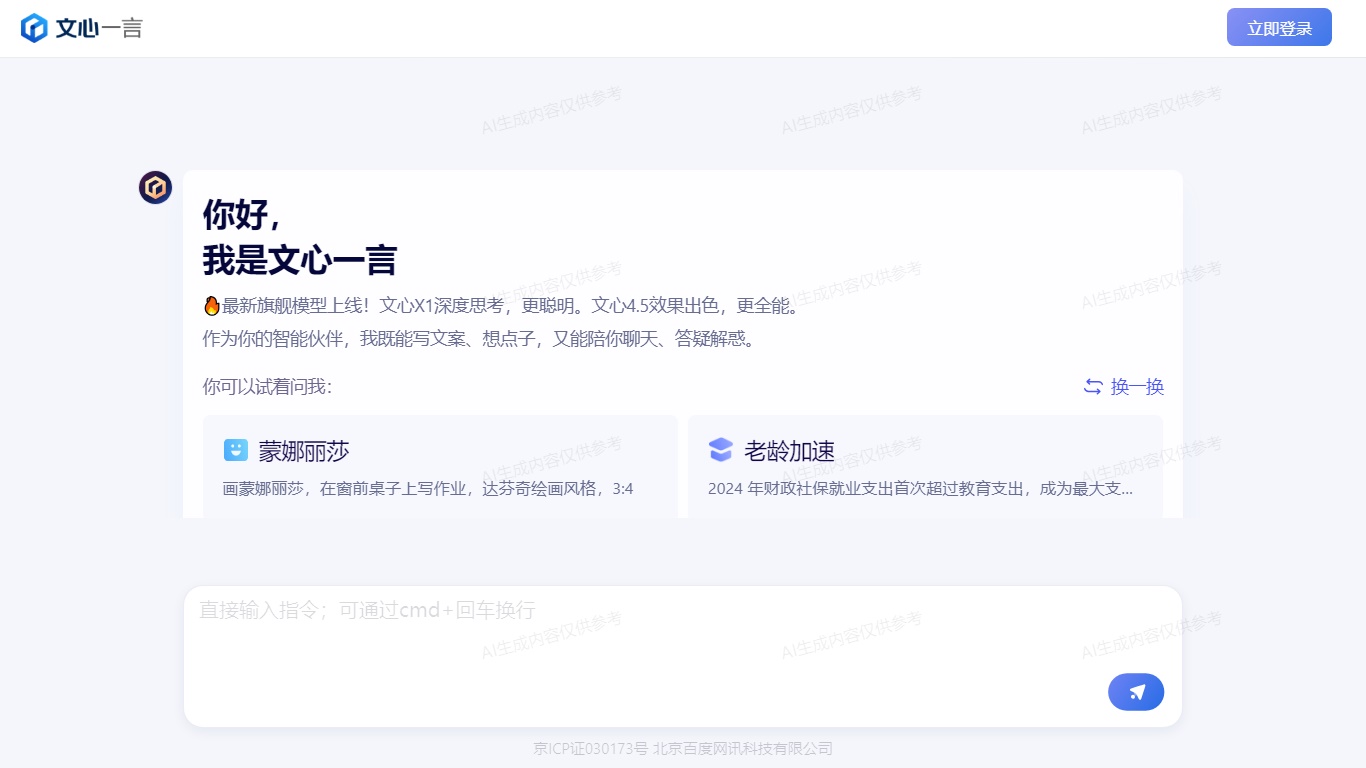Screen dimensions: 1366x768
Task: Click the 文心一言 cube logo icon
Action: 34,28
